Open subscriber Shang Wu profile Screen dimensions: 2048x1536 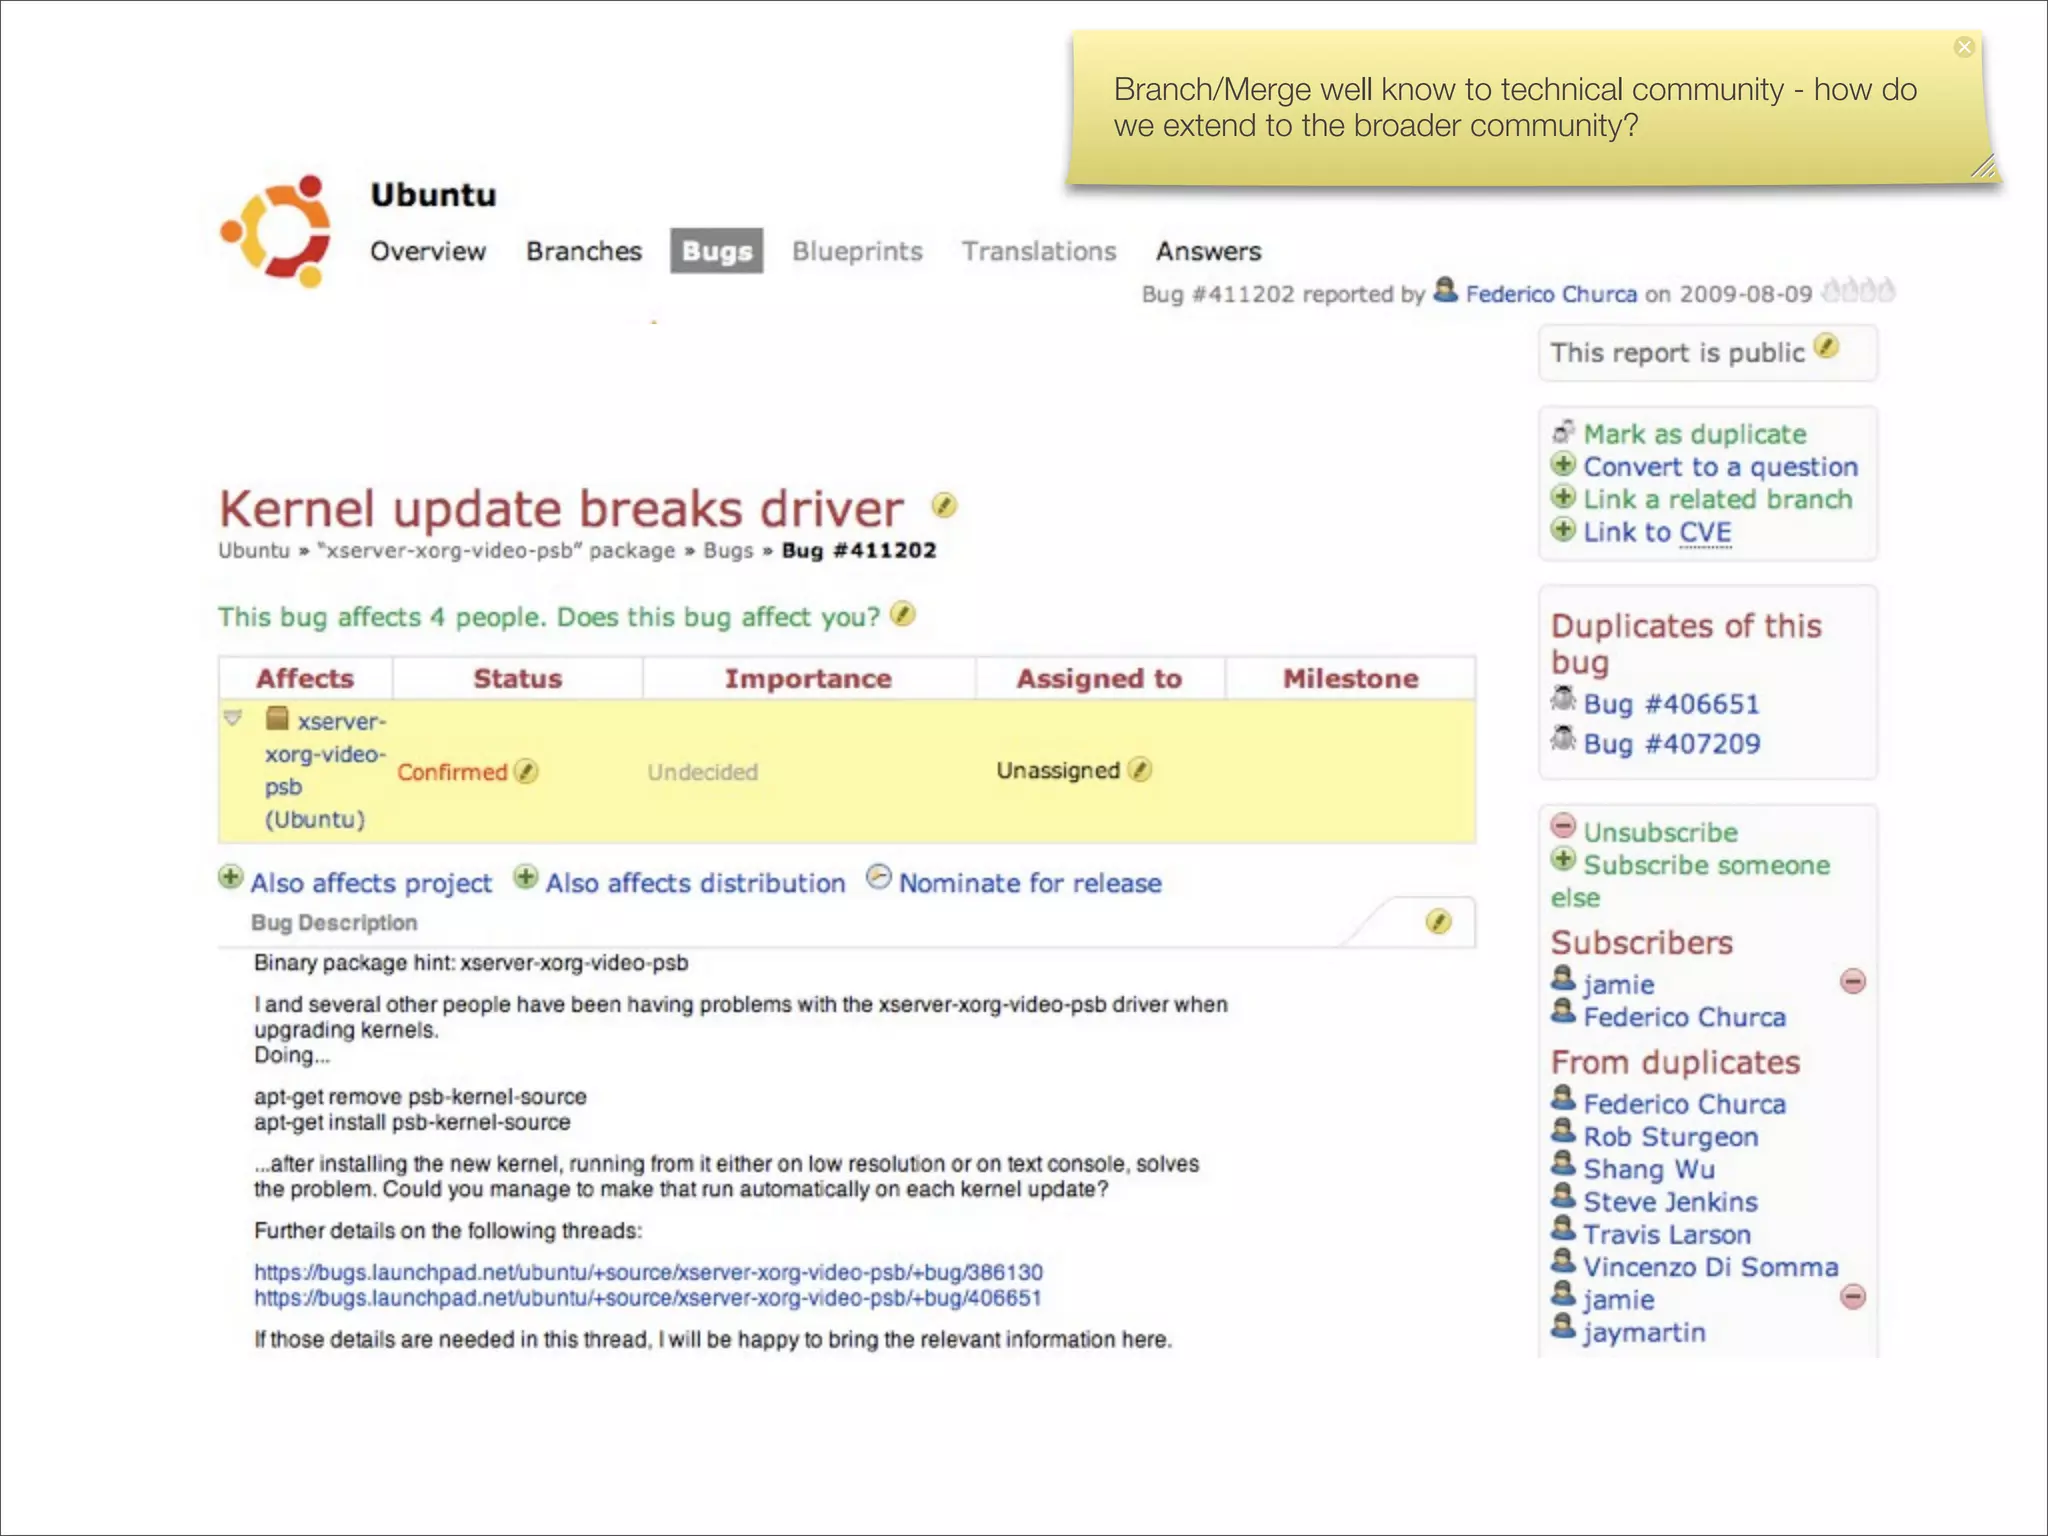tap(1649, 1169)
